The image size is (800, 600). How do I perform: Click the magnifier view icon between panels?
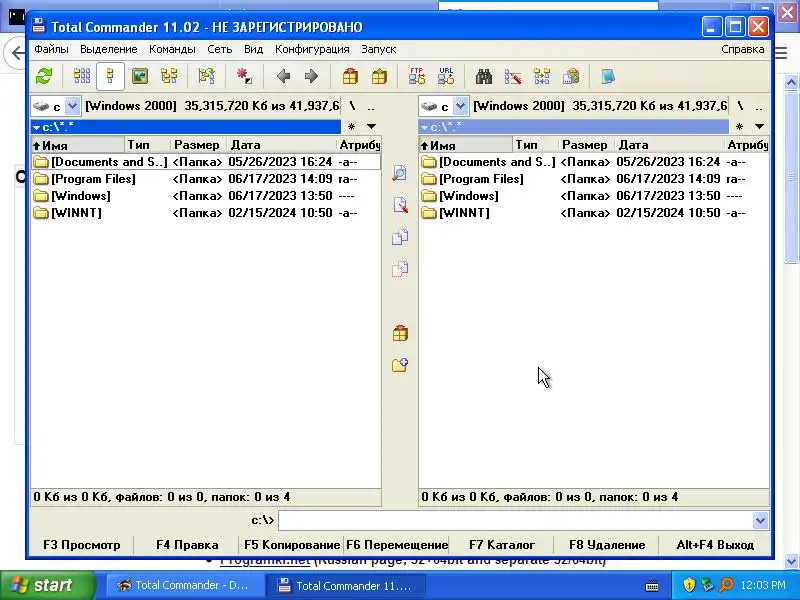point(400,173)
